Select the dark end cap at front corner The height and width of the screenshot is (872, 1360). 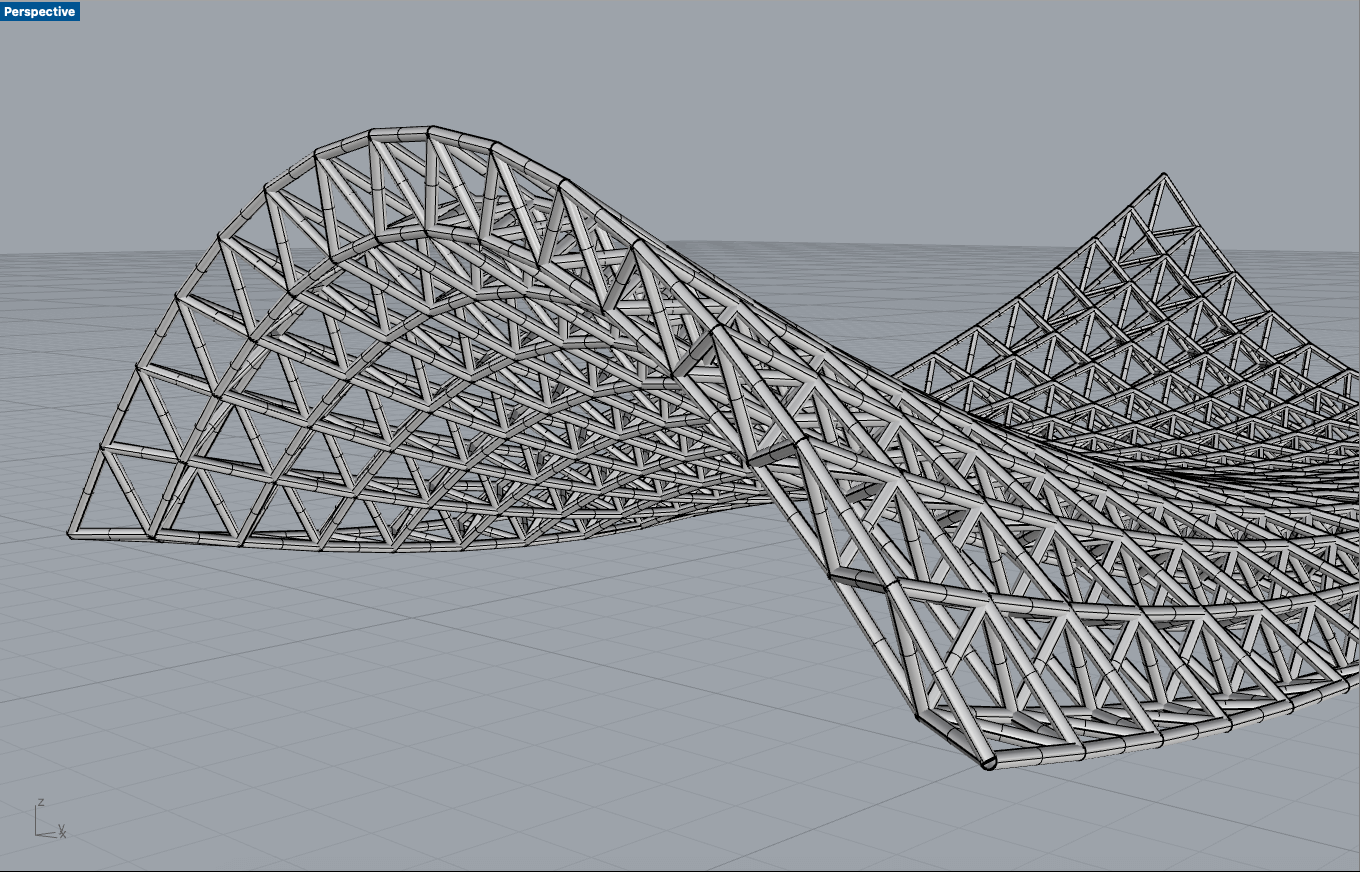[x=988, y=764]
